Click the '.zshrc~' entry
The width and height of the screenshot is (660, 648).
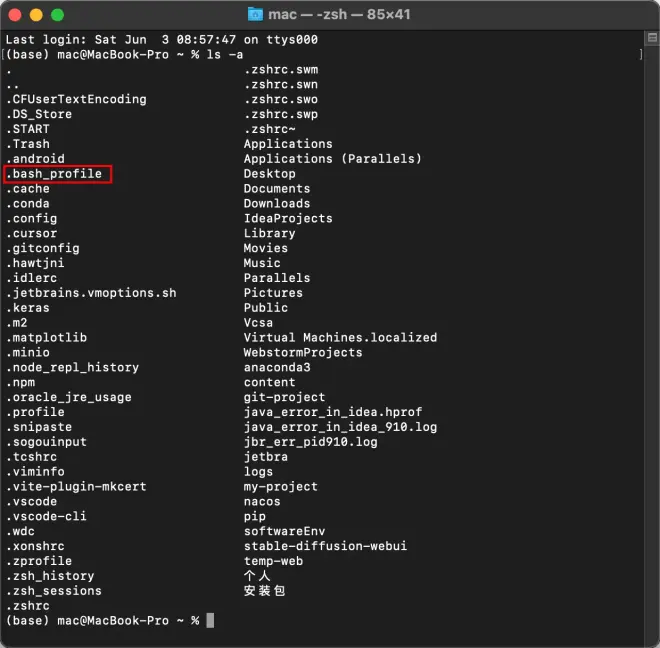pos(270,129)
